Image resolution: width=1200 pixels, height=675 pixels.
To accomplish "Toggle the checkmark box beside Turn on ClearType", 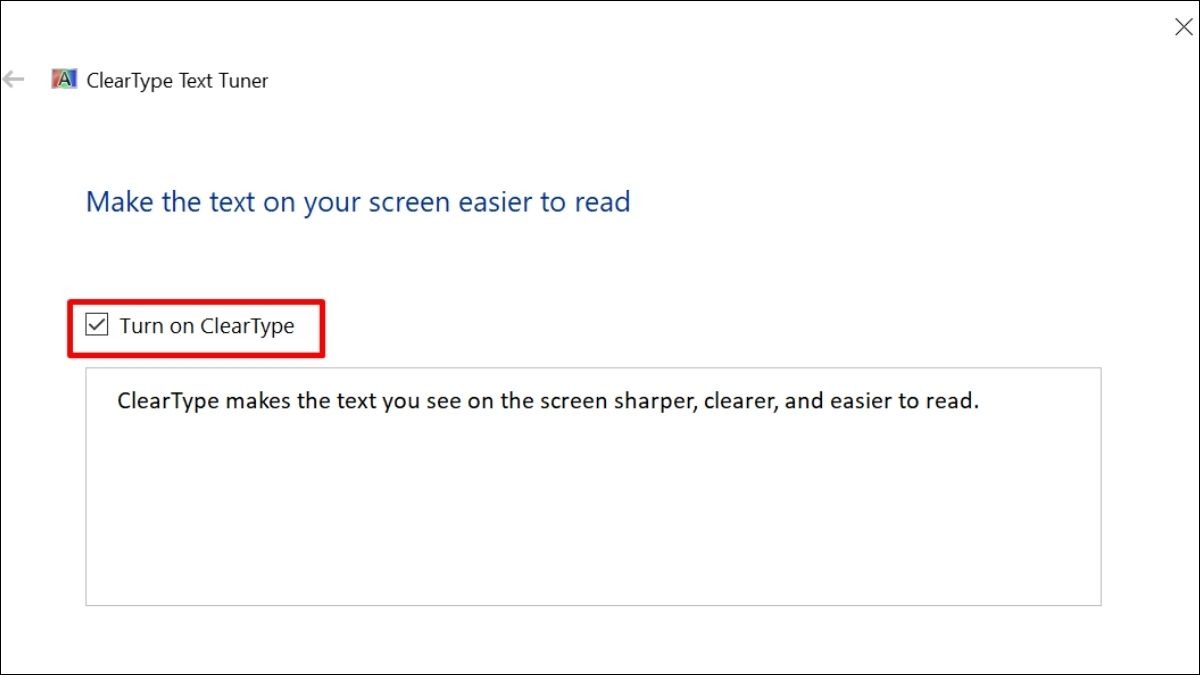I will (x=97, y=325).
